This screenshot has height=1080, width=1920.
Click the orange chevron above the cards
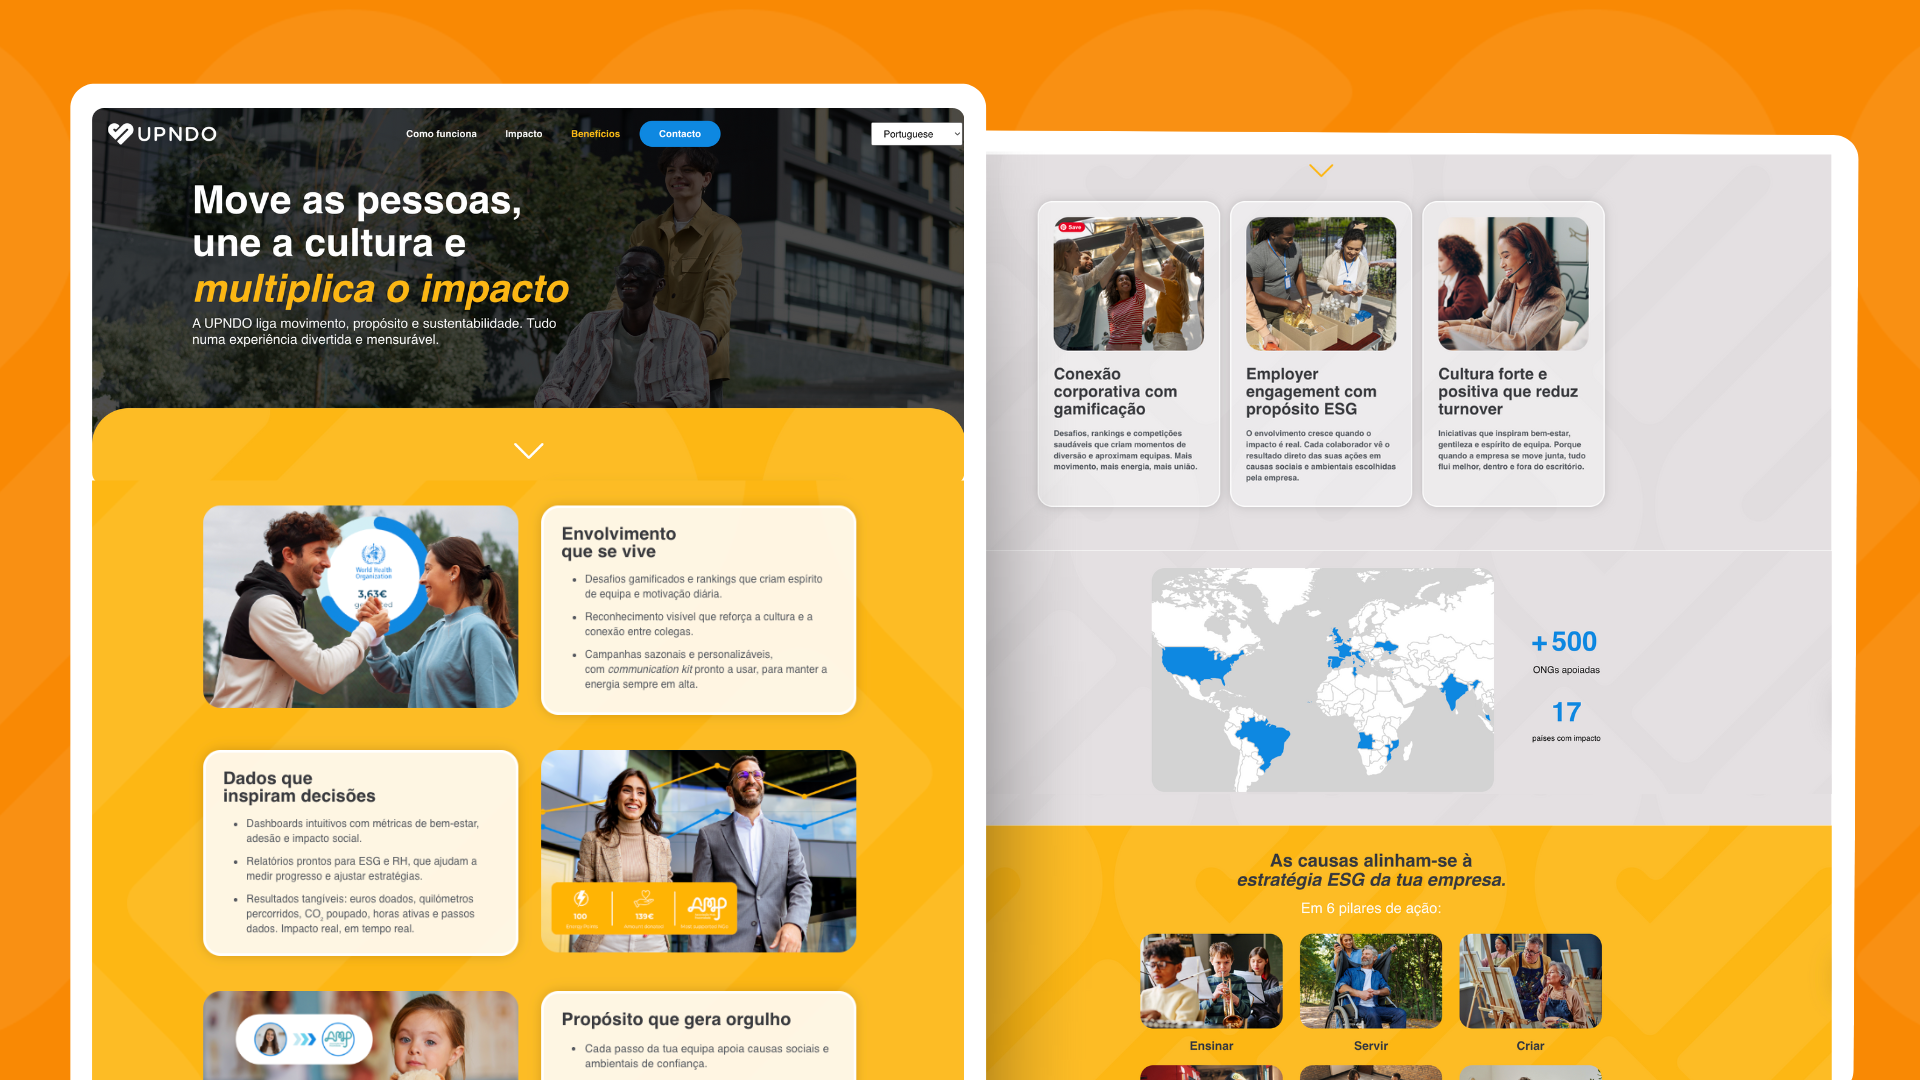pos(1321,171)
